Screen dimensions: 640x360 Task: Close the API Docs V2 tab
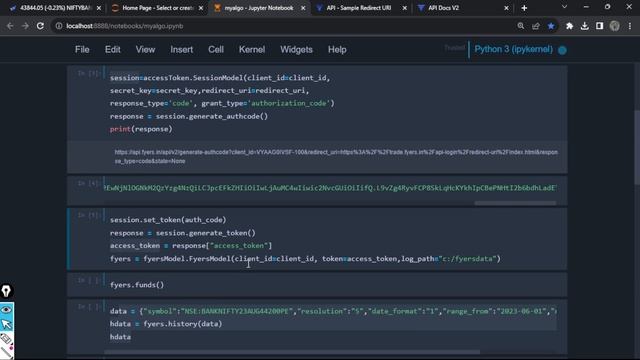point(506,8)
